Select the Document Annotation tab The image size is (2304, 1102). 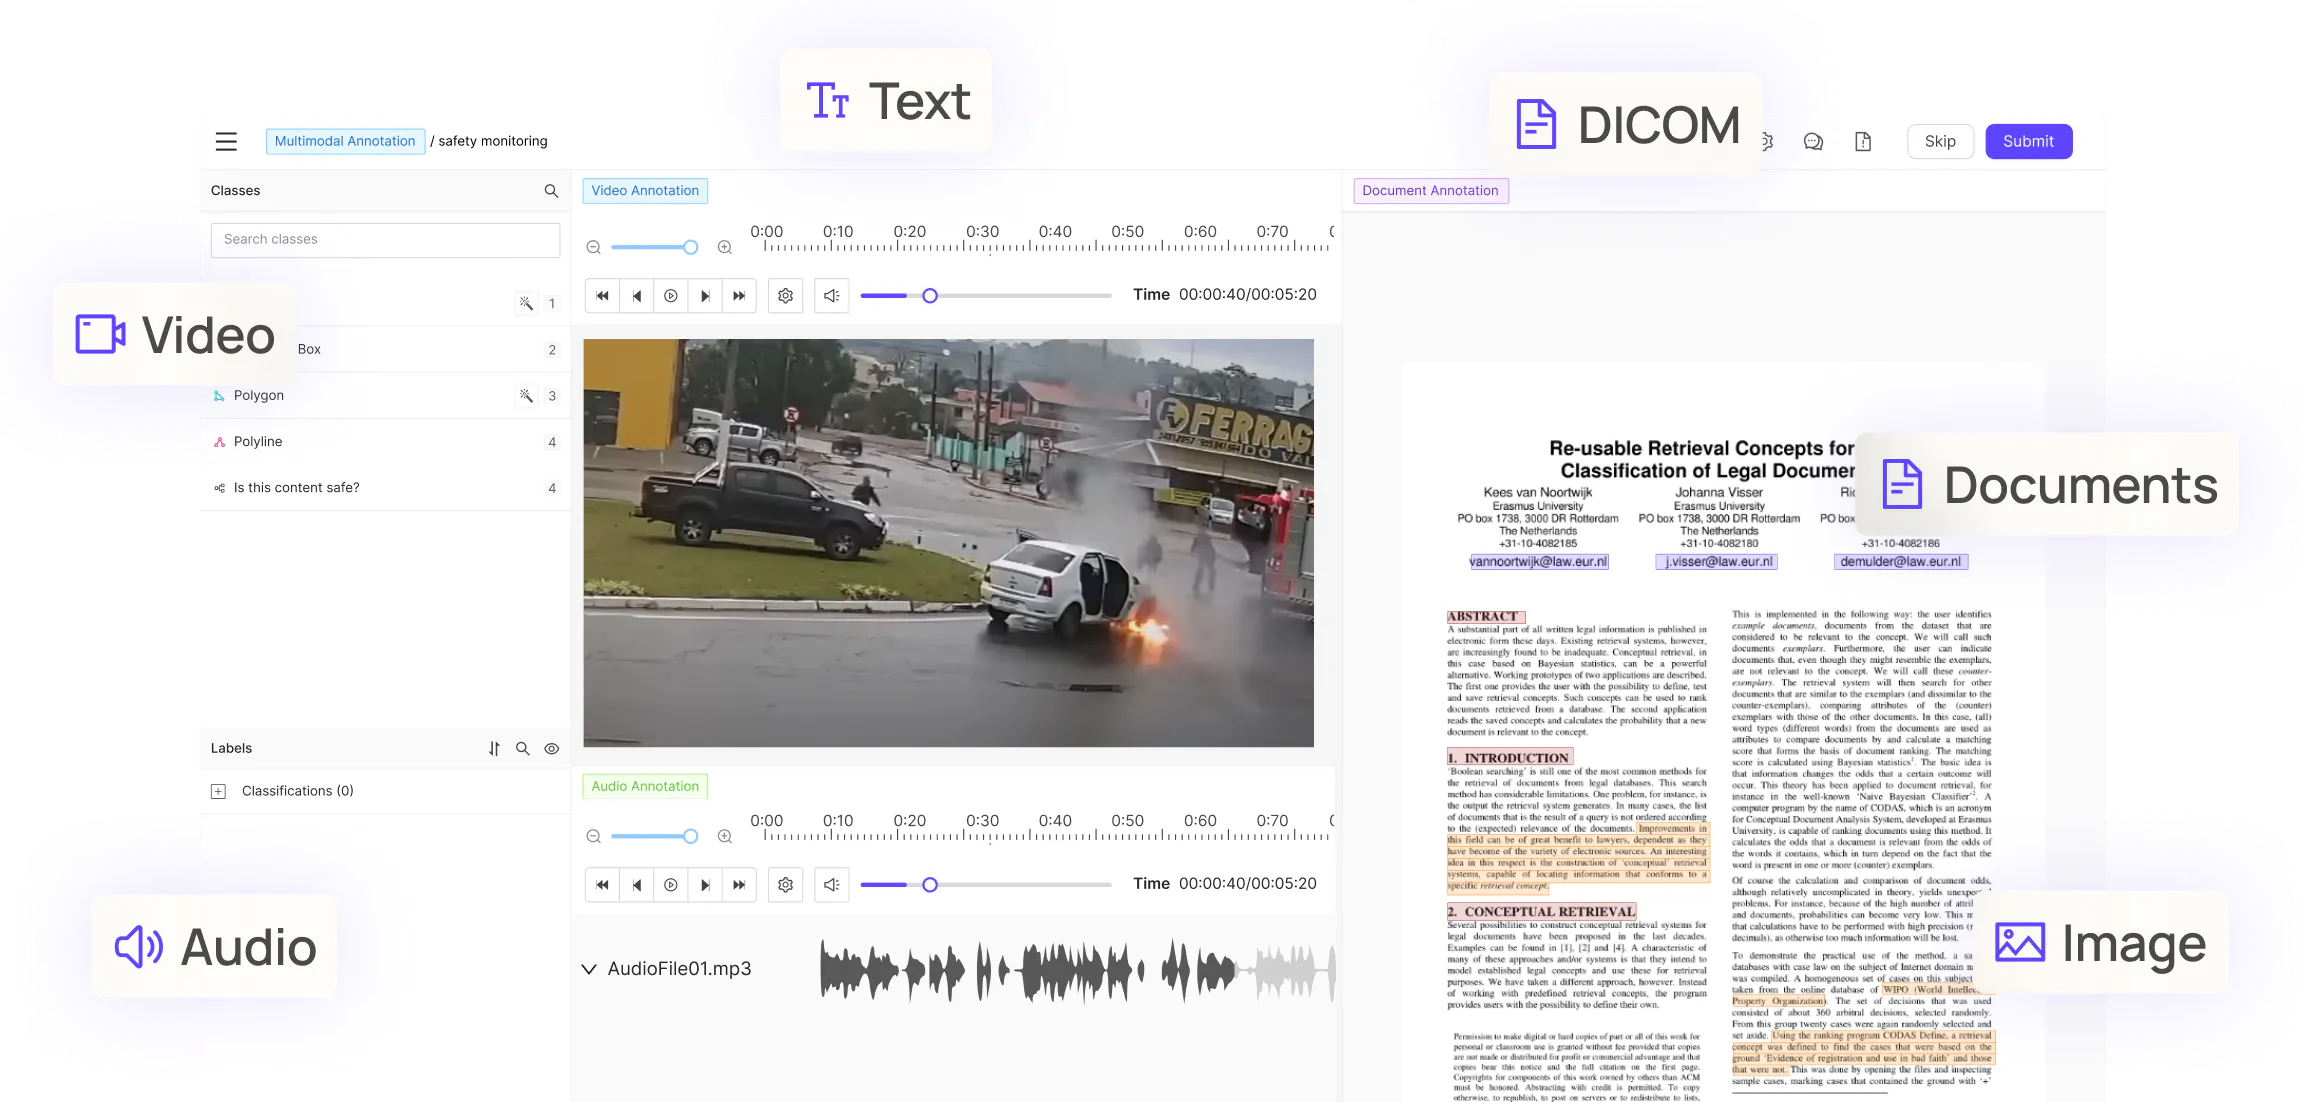click(x=1430, y=191)
